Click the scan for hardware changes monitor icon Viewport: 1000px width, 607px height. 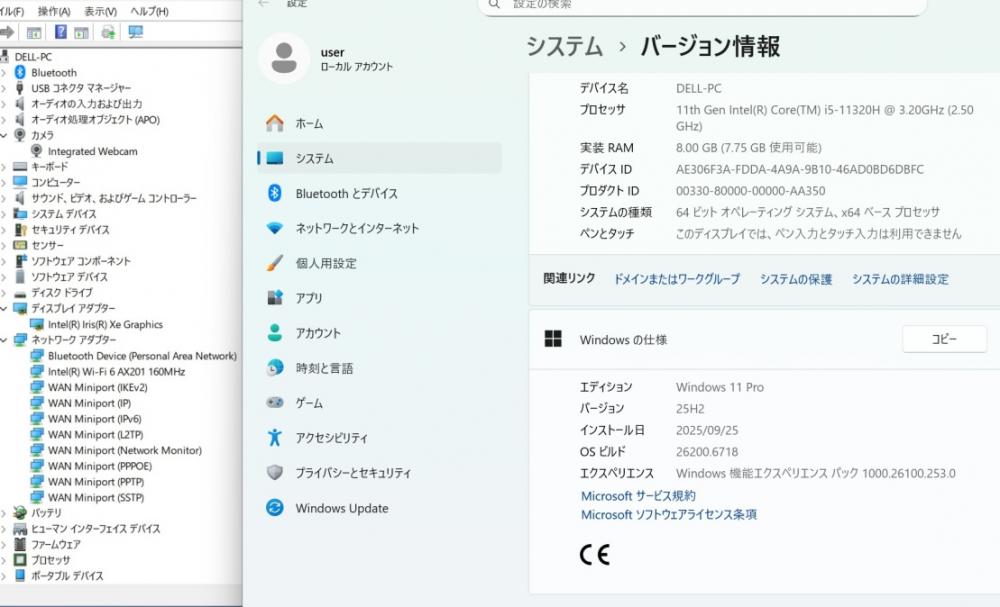coord(136,32)
